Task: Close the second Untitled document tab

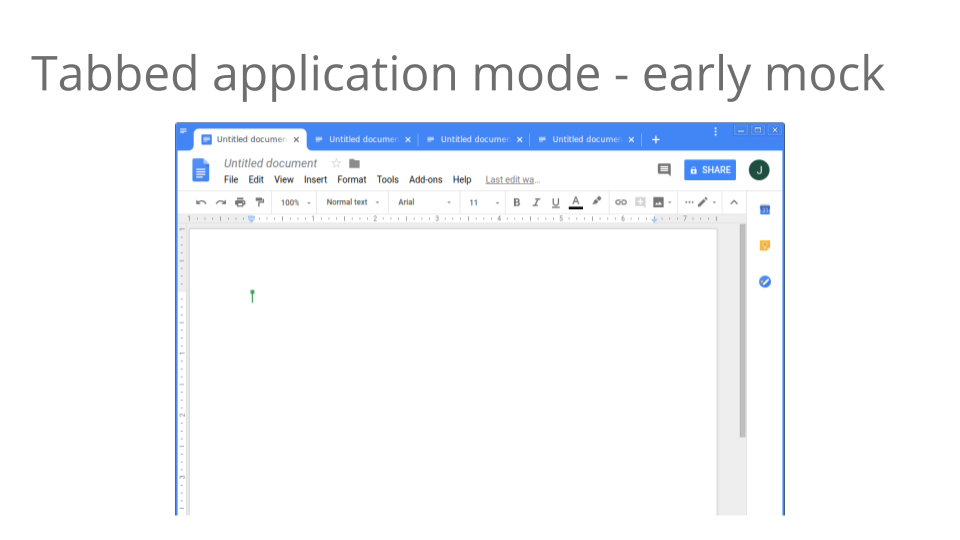Action: (x=408, y=140)
